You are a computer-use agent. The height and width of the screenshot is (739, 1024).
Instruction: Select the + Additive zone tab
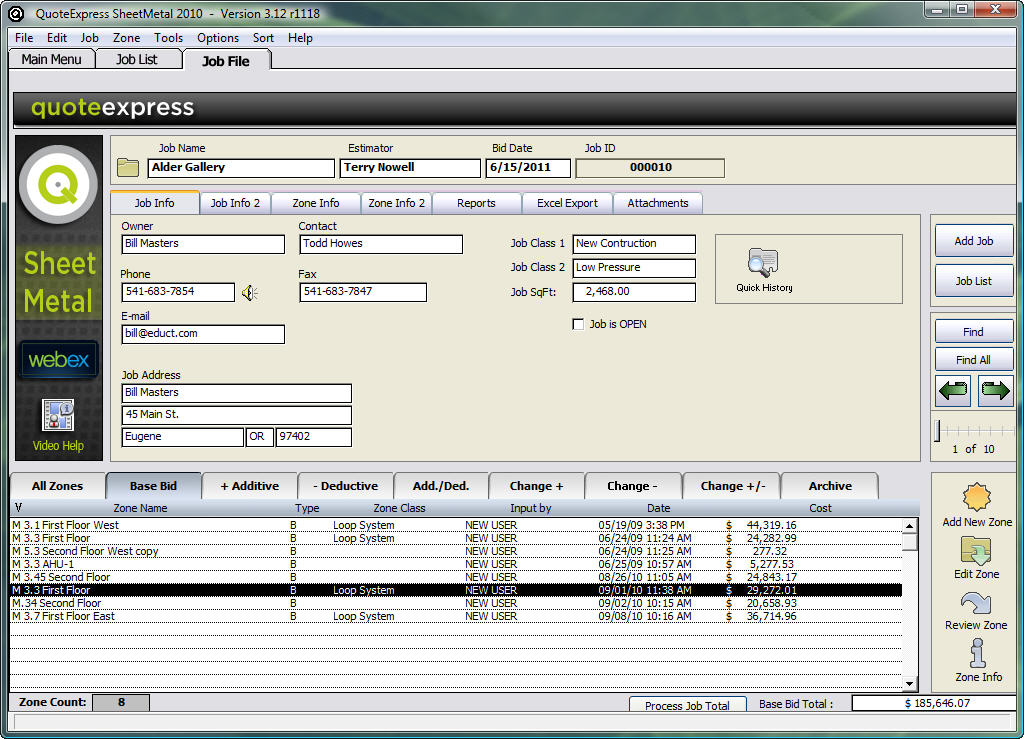[249, 486]
